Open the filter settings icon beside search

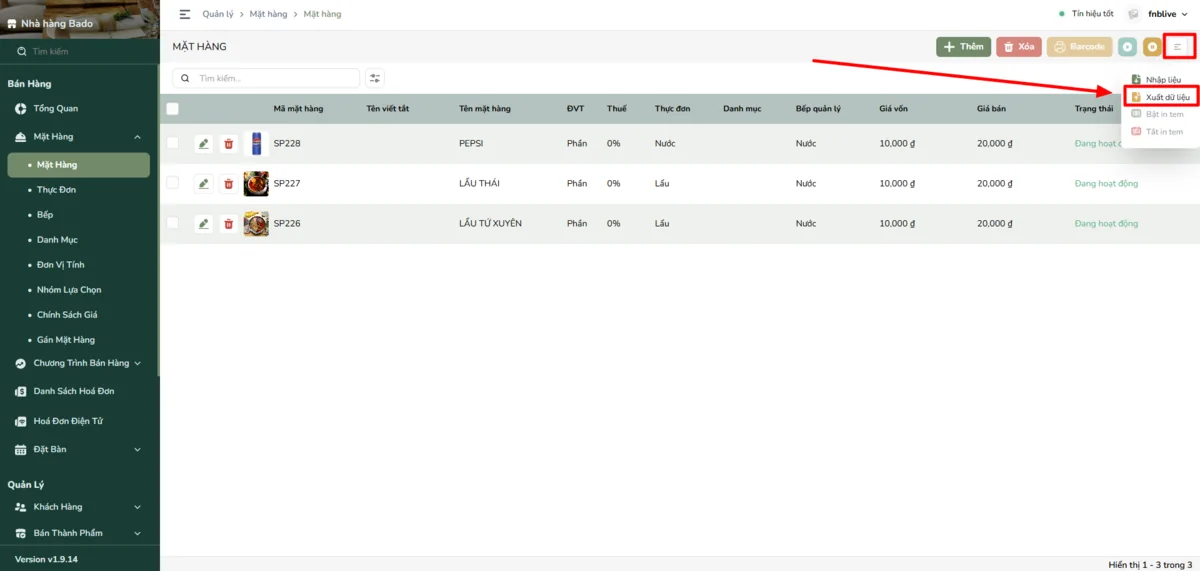point(375,78)
